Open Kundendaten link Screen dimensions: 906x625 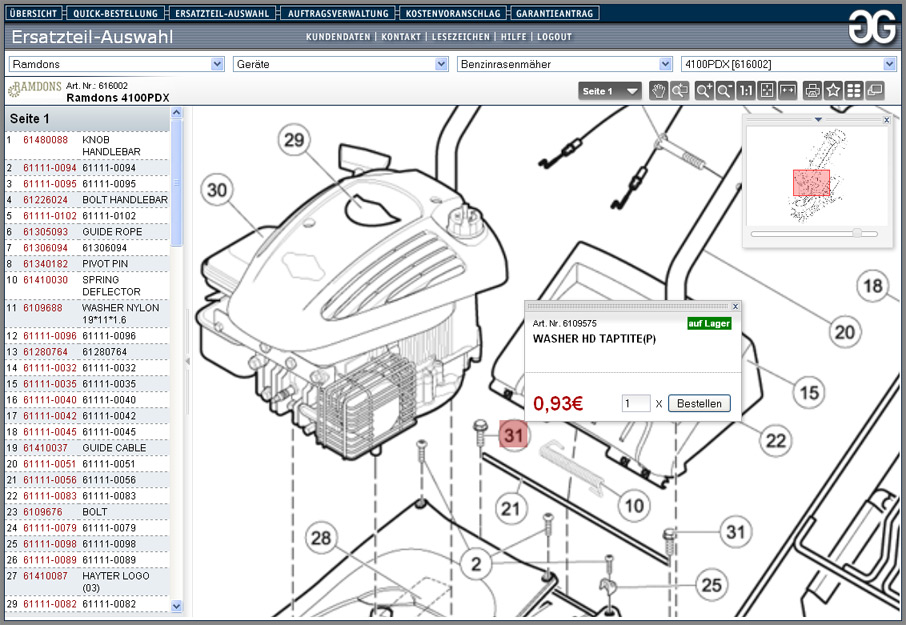tap(338, 37)
